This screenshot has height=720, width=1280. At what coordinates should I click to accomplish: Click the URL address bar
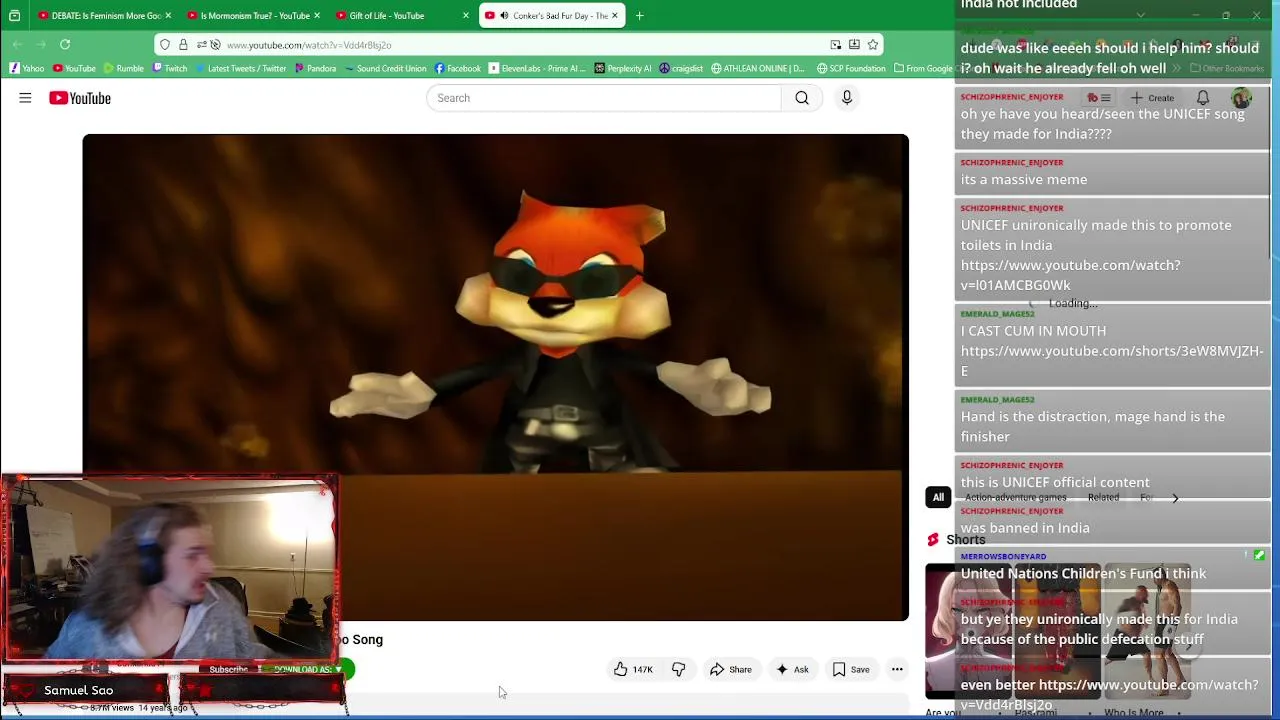point(520,44)
